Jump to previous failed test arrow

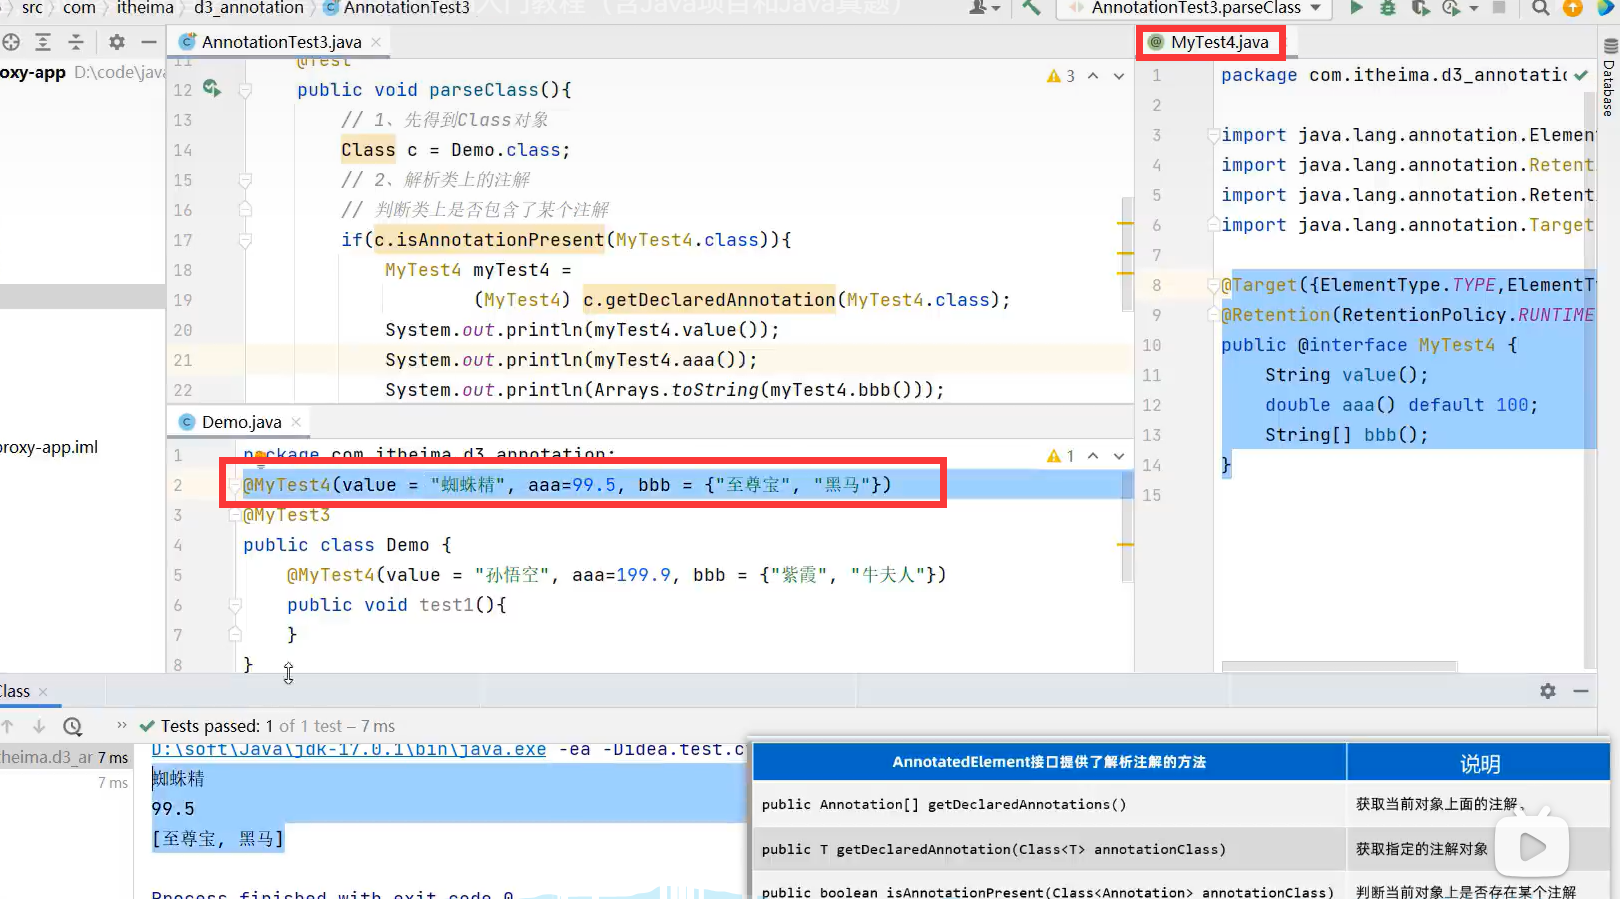coord(8,726)
